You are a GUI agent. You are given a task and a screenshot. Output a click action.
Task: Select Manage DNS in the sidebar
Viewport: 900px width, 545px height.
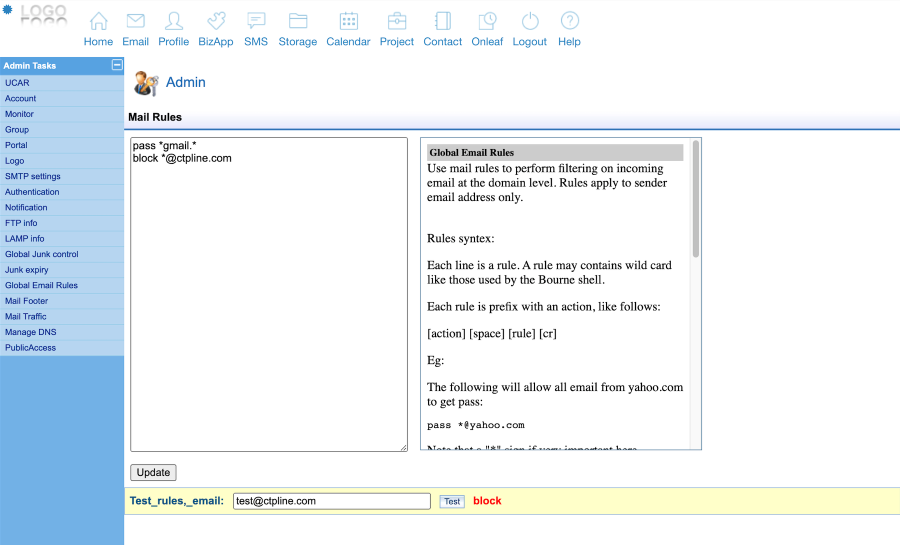click(30, 332)
